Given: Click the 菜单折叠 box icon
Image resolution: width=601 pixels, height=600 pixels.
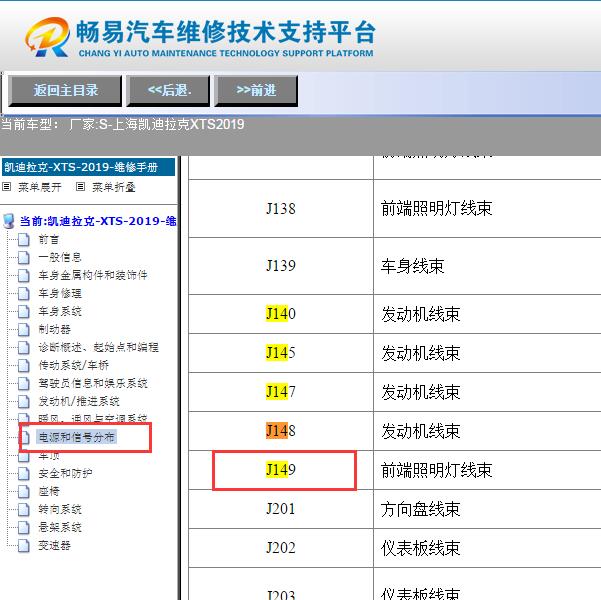Looking at the screenshot, I should [80, 187].
